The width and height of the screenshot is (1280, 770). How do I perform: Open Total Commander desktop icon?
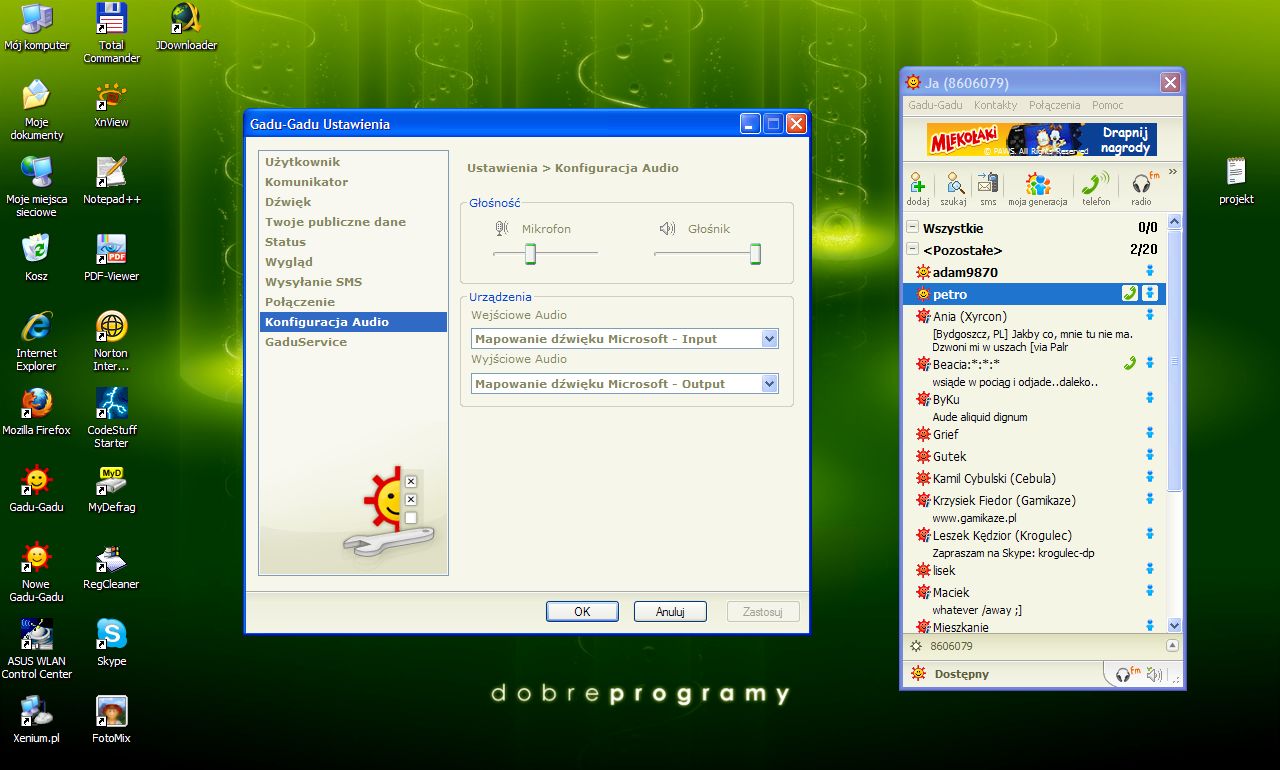coord(111,33)
